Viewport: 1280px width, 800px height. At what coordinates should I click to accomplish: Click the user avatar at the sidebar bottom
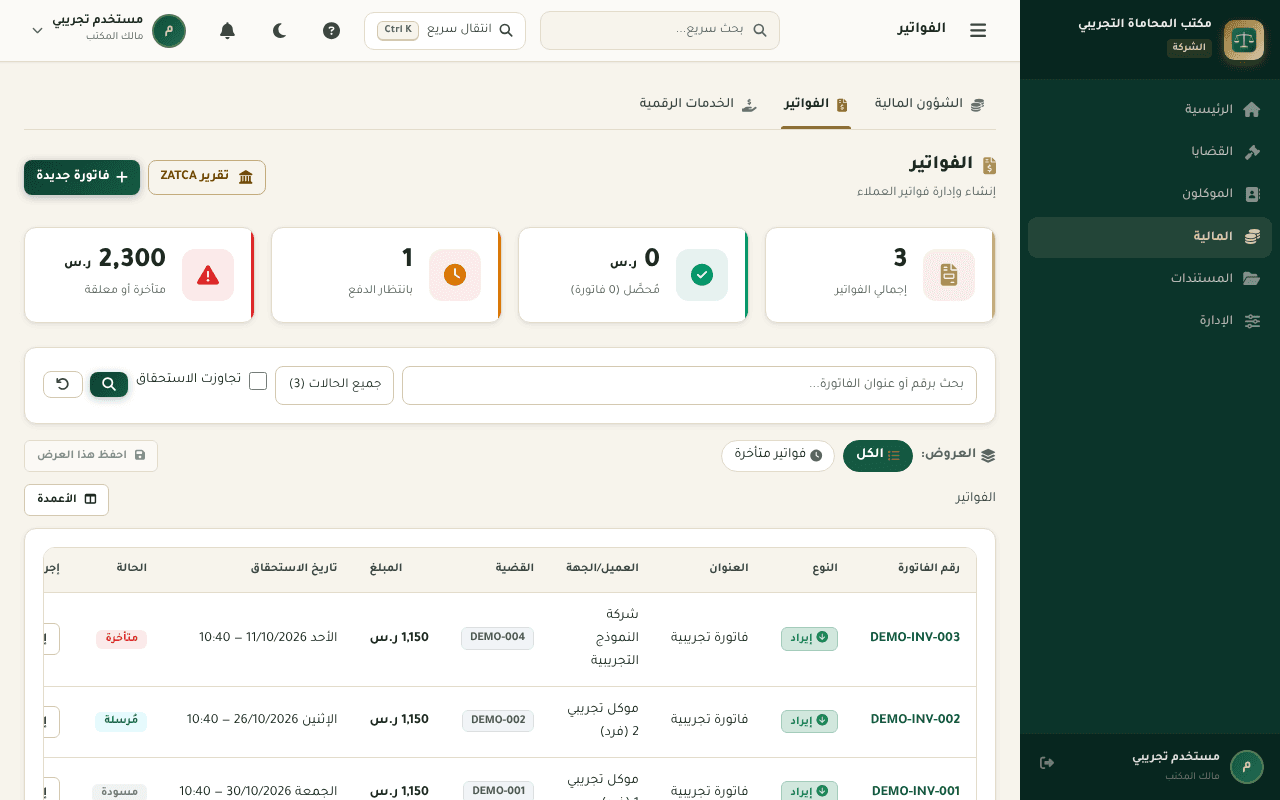point(1246,767)
